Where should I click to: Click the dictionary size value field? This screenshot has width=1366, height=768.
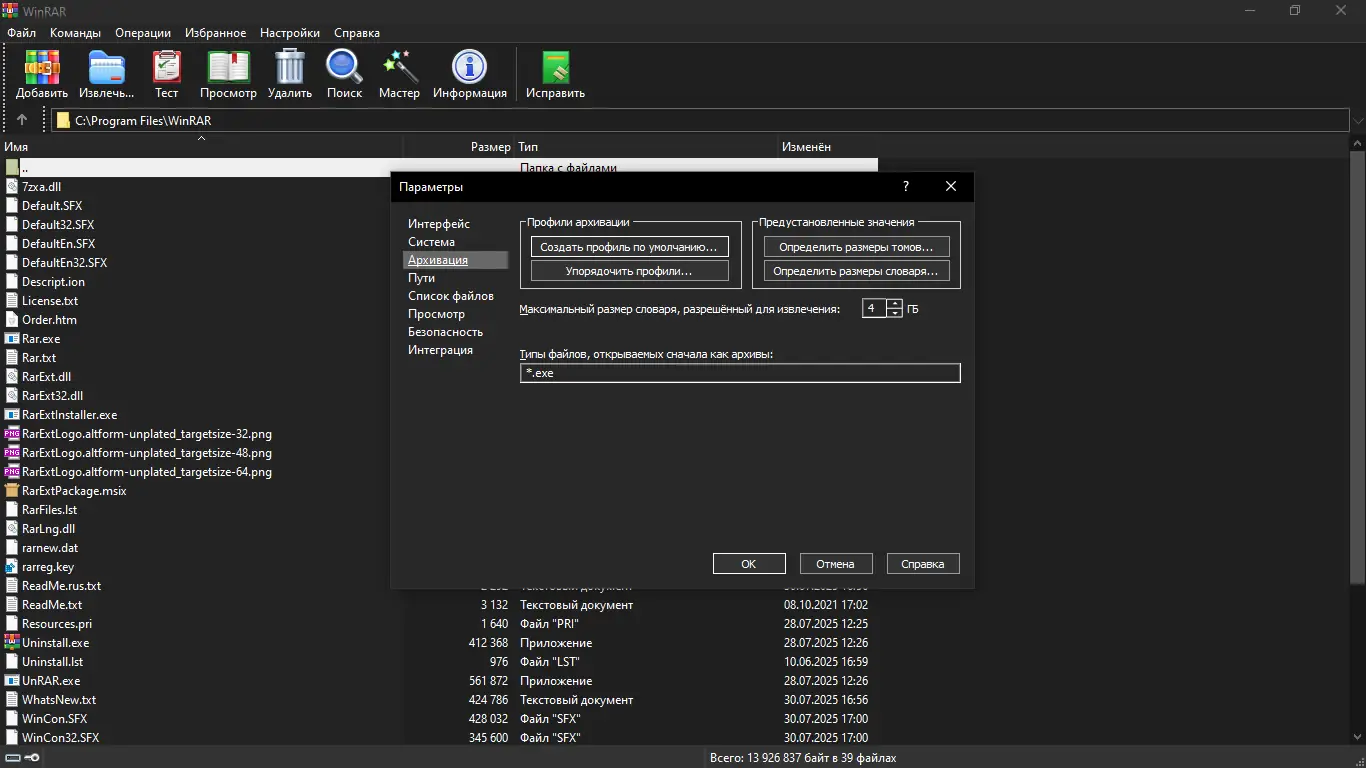coord(874,308)
